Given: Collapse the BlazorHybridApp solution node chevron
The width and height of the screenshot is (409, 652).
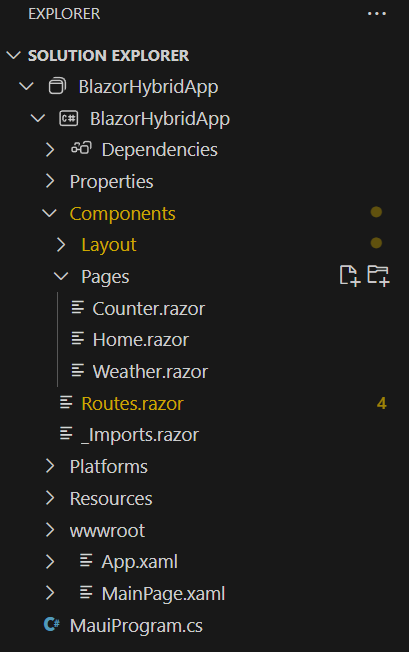Looking at the screenshot, I should point(27,86).
